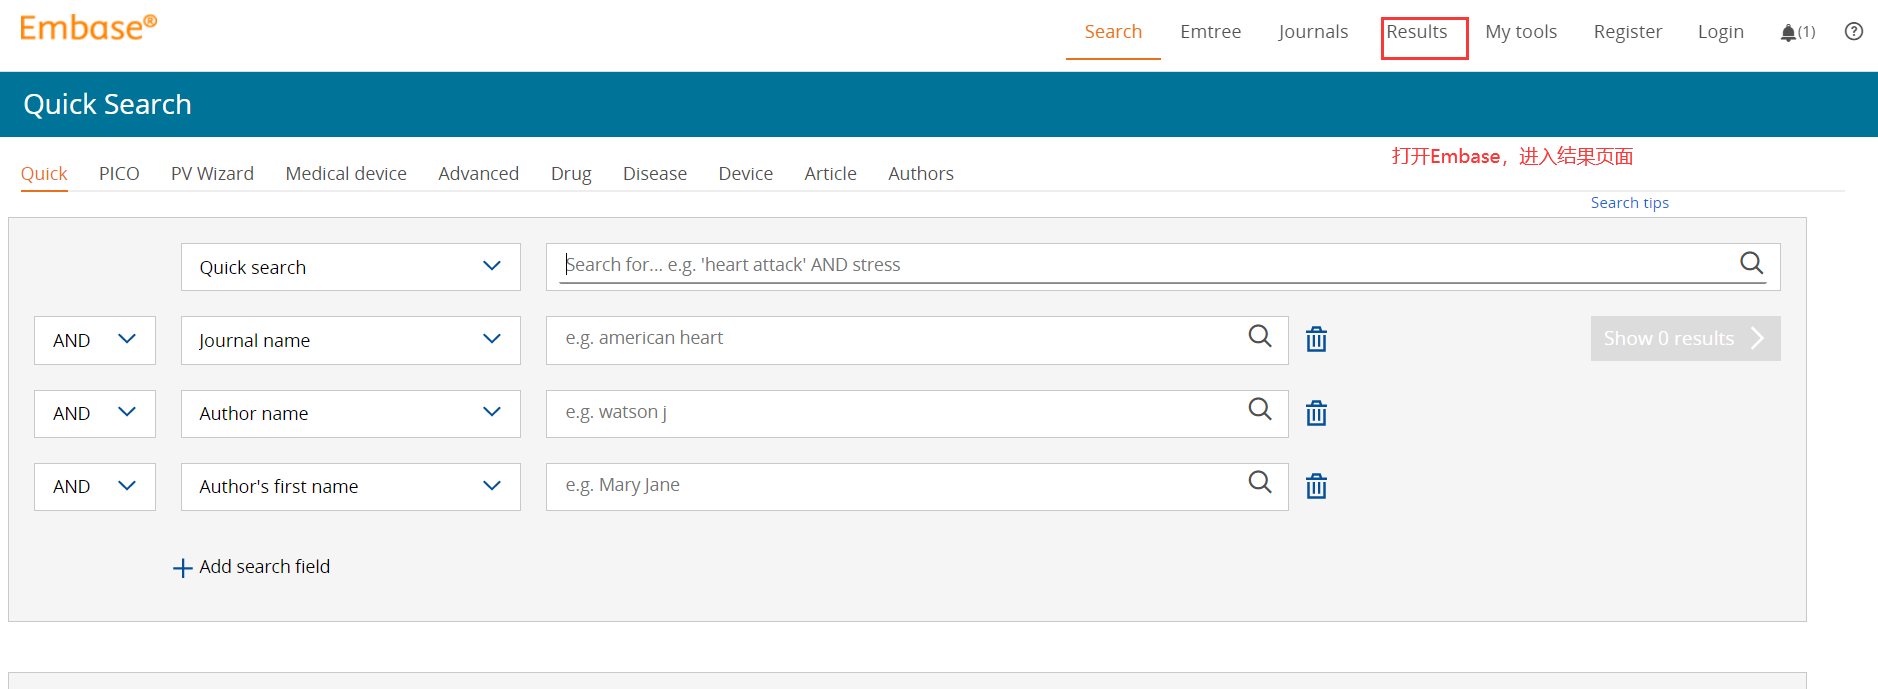
Task: Select the Quick search tab
Action: 44,173
